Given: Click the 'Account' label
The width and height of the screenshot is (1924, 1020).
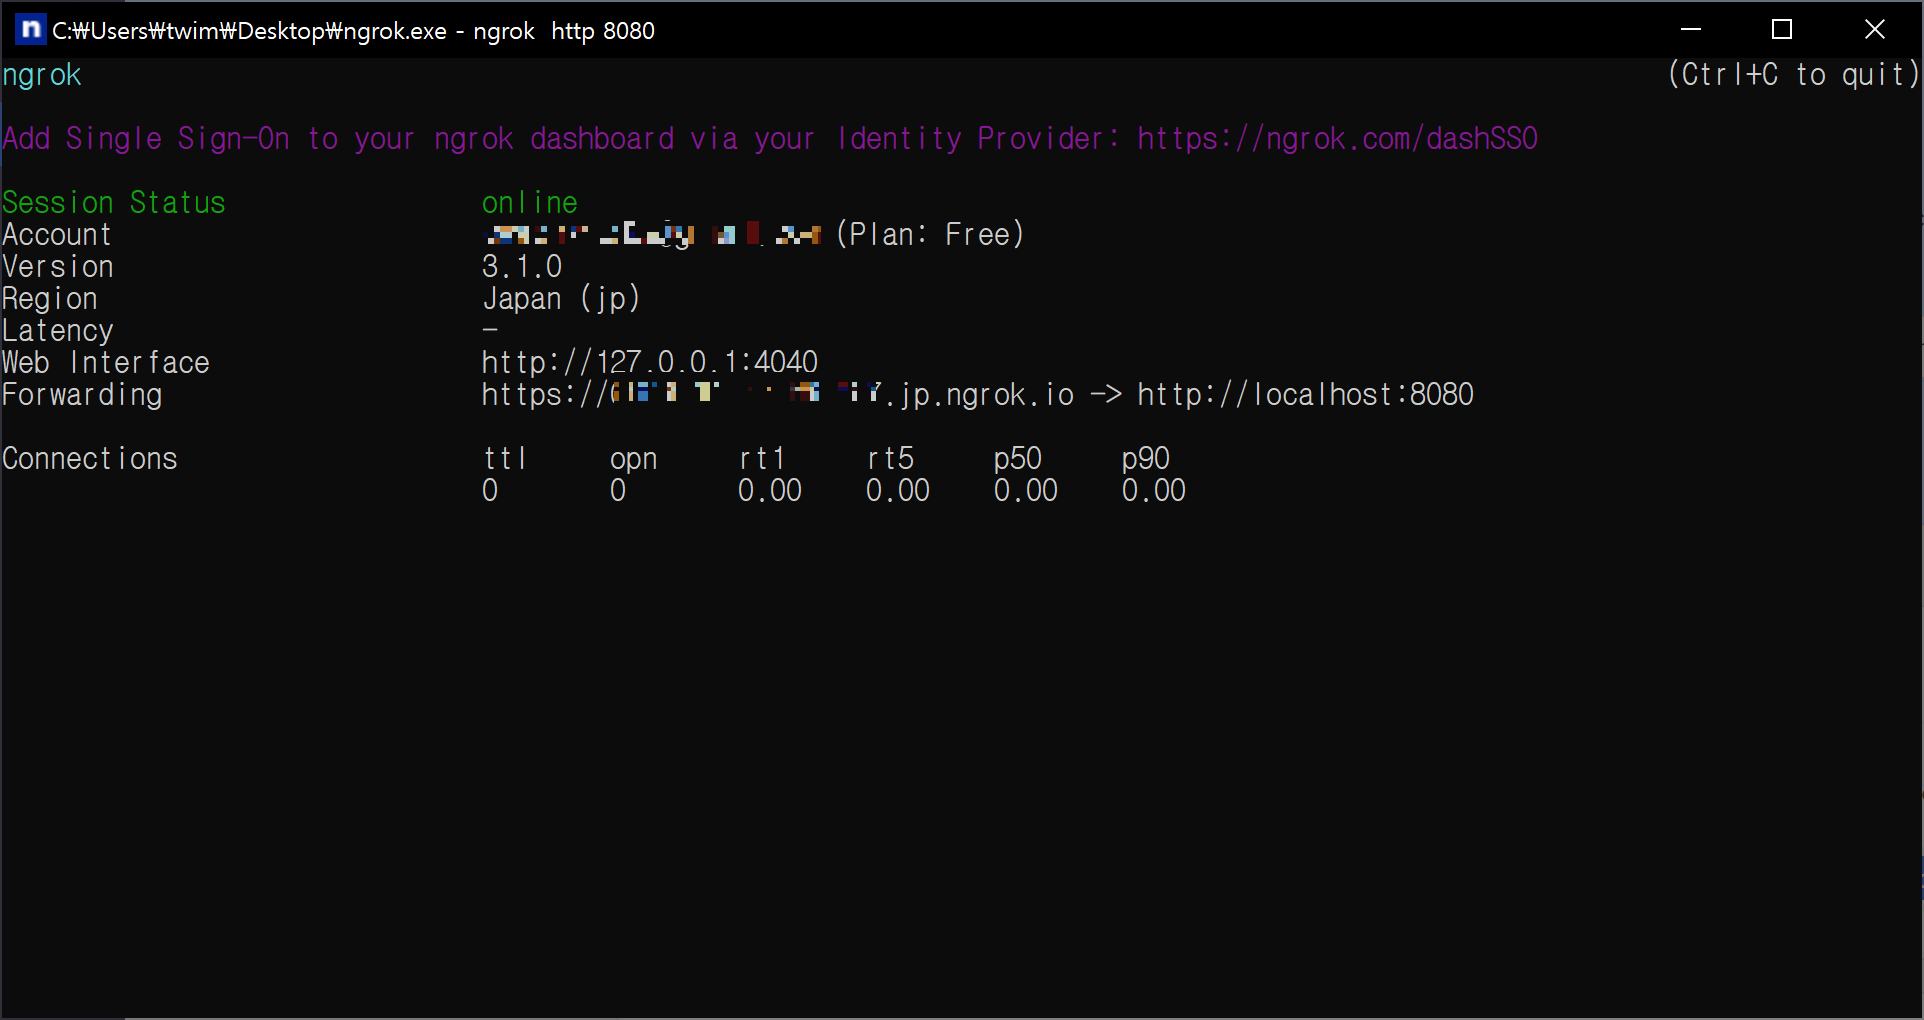Looking at the screenshot, I should click(57, 235).
